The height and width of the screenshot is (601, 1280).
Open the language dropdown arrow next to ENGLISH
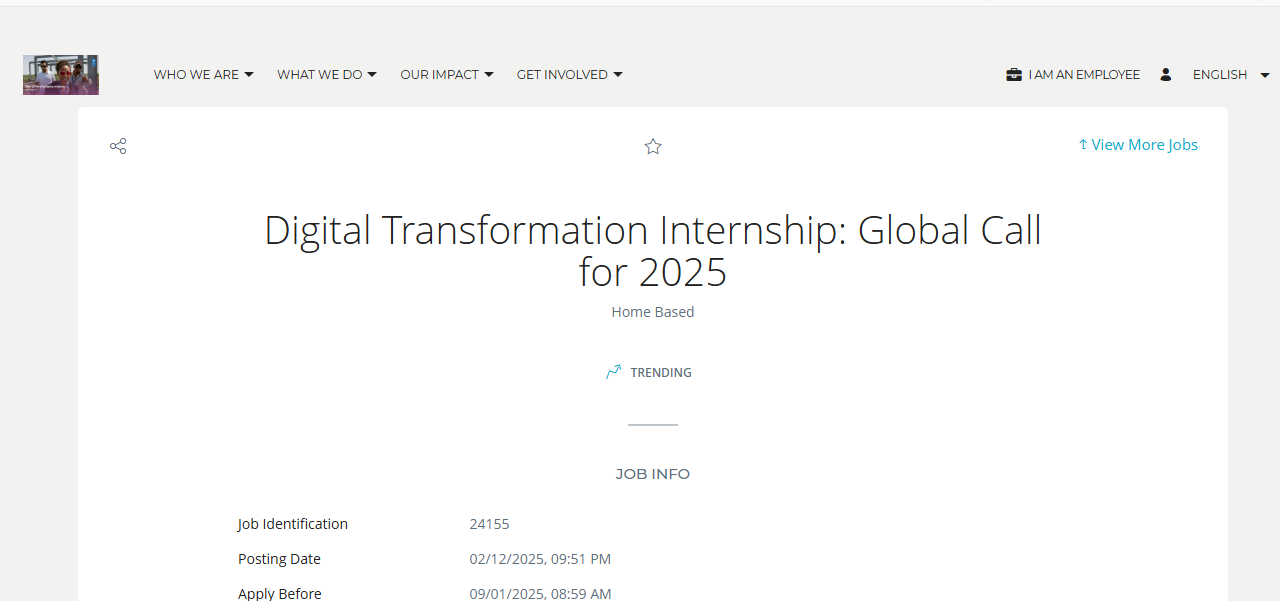click(x=1265, y=75)
